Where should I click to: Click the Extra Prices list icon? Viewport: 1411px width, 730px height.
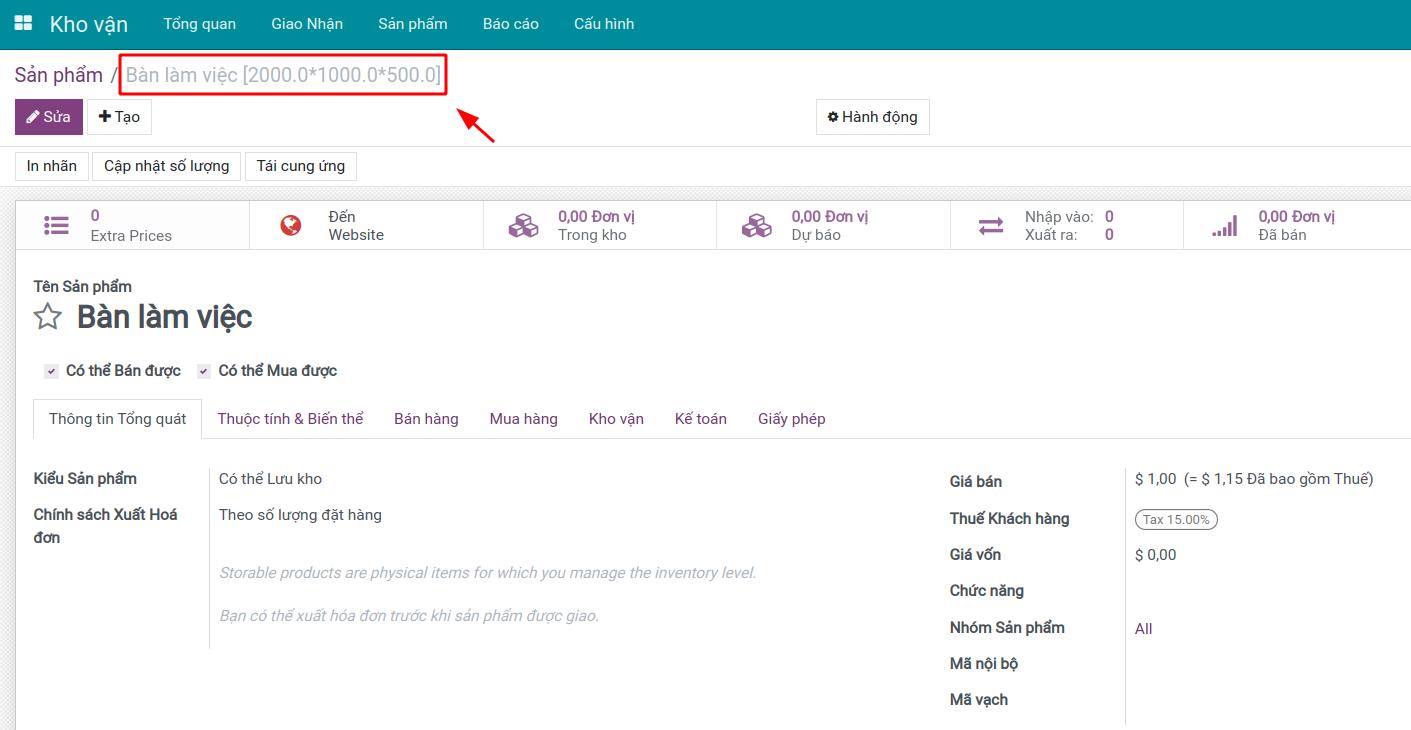point(57,226)
